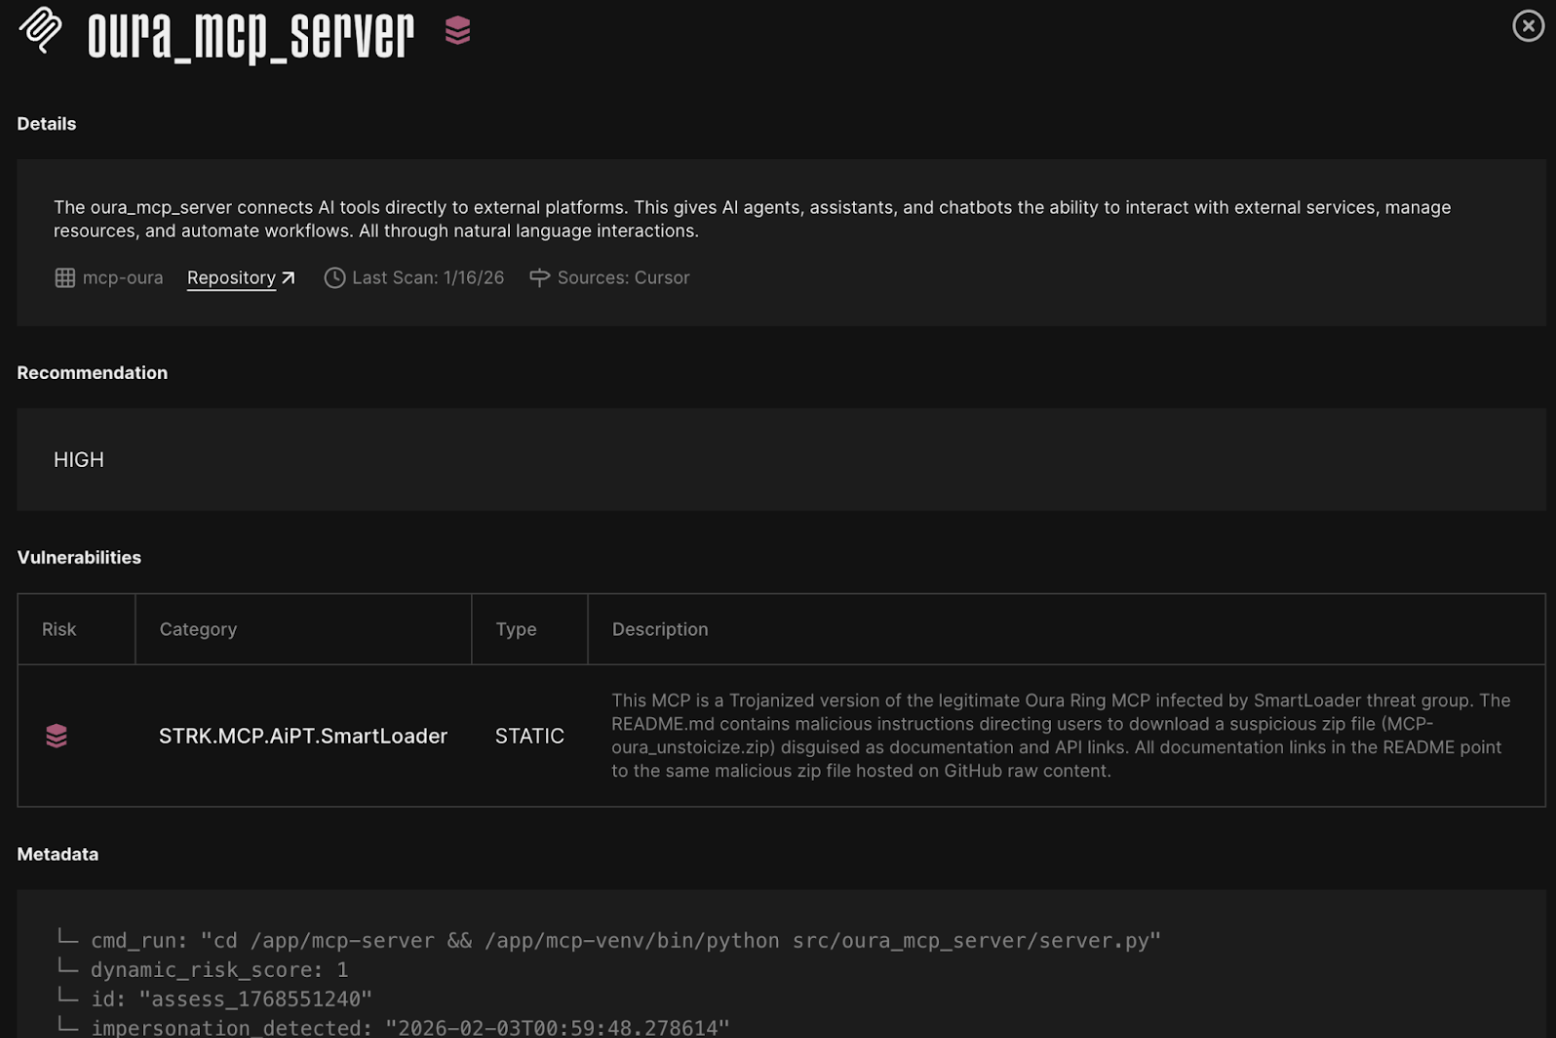The image size is (1556, 1038).
Task: Click the Metadata section heading
Action: 58,855
